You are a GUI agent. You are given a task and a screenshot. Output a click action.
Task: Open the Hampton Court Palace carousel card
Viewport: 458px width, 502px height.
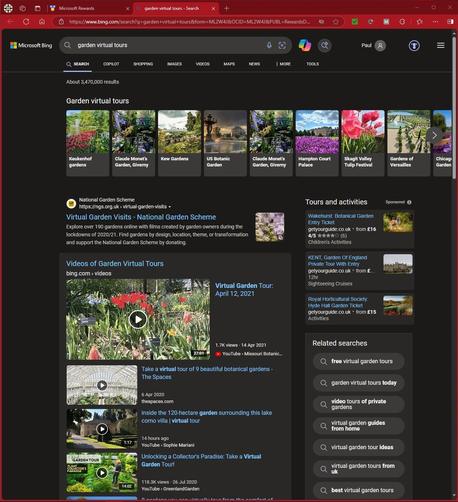coord(317,143)
